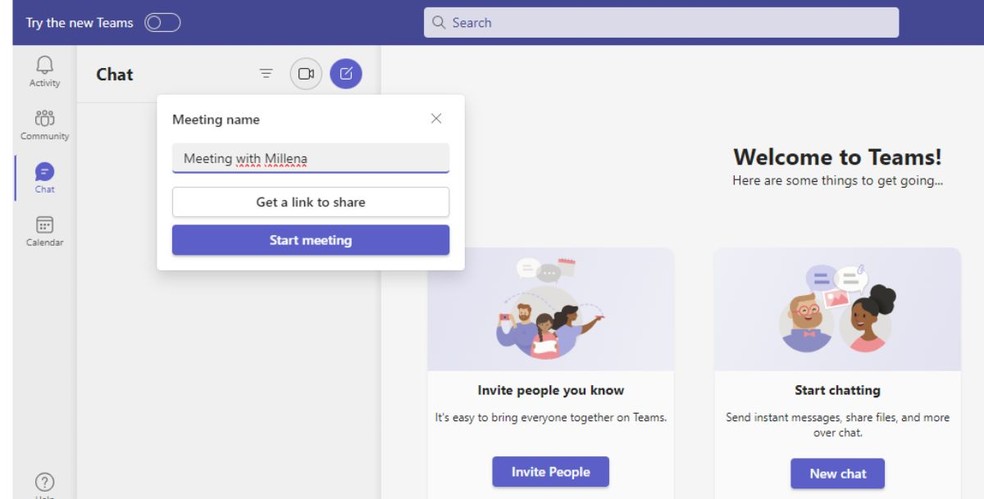The image size is (984, 499).
Task: Select the Chat sidebar icon
Action: (45, 171)
